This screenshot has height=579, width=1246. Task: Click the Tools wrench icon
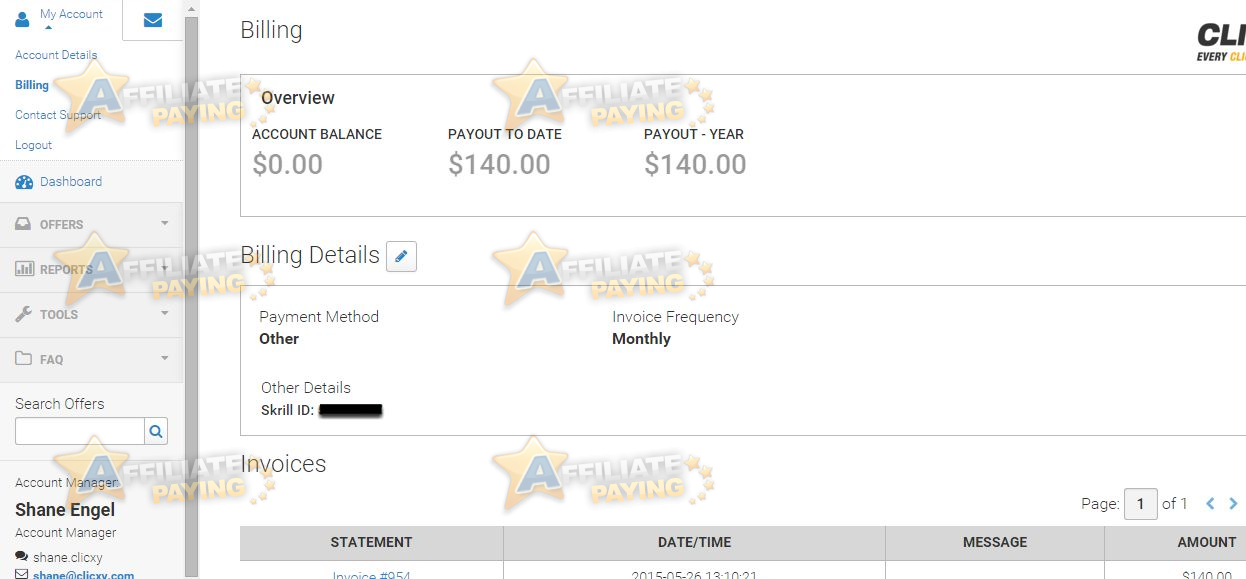click(x=24, y=314)
